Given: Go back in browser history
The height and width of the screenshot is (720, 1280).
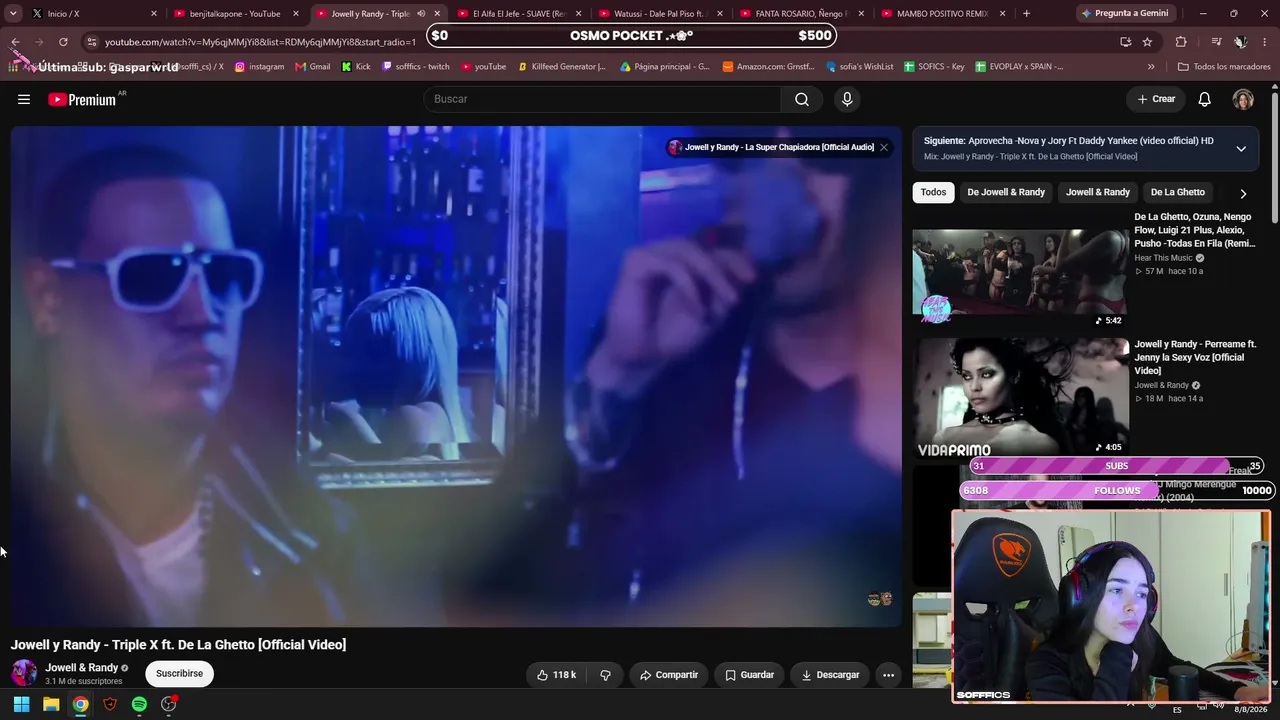Looking at the screenshot, I should (15, 42).
